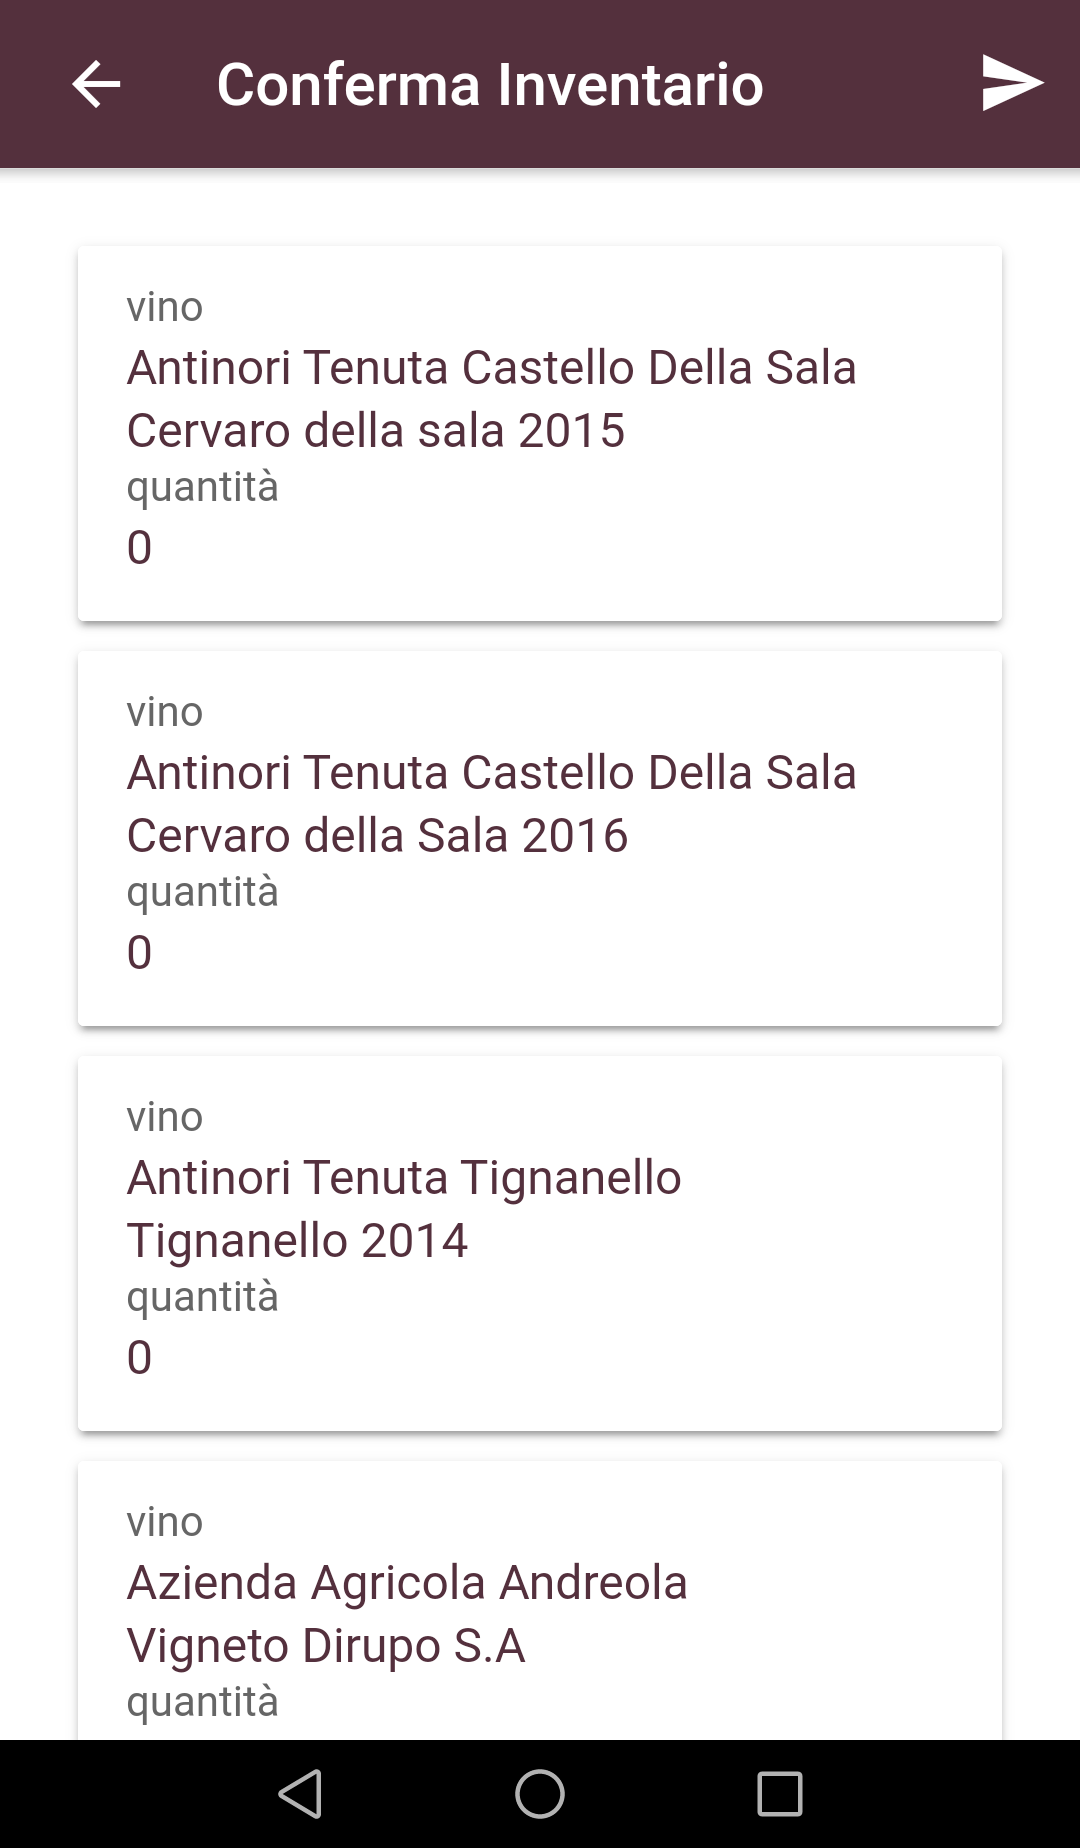The width and height of the screenshot is (1080, 1848).
Task: Open the Tignanello 2014 card
Action: [x=540, y=1243]
